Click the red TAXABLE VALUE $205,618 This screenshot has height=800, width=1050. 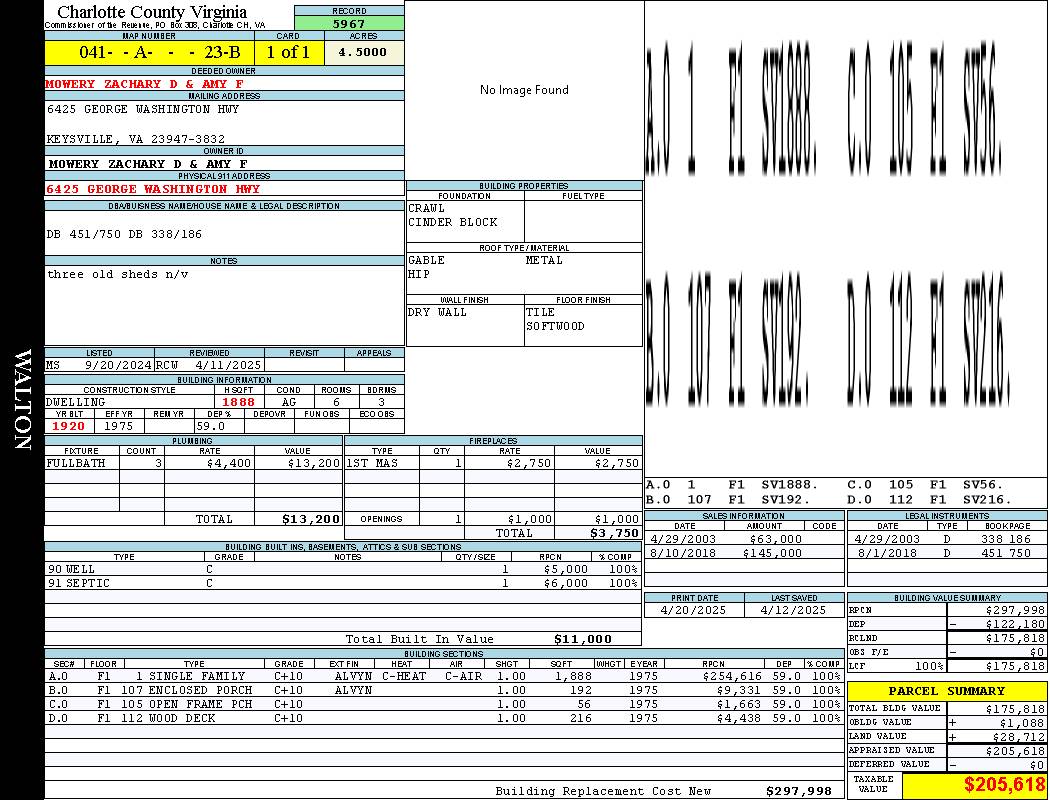point(1004,784)
